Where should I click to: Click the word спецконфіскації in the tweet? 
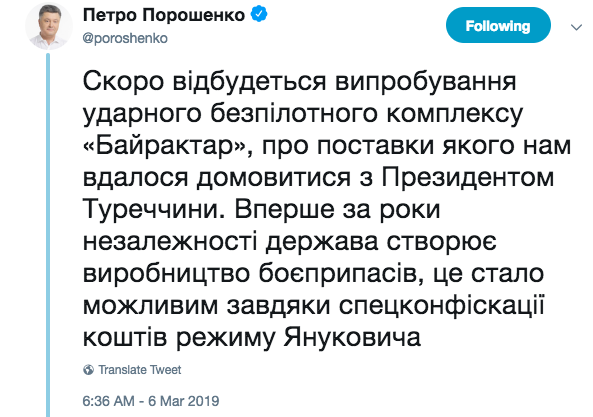click(441, 305)
